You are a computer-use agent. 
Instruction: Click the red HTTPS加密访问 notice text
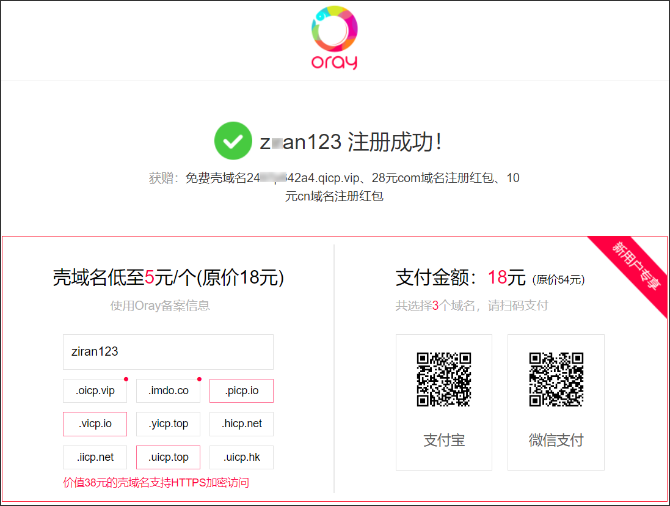pos(155,483)
